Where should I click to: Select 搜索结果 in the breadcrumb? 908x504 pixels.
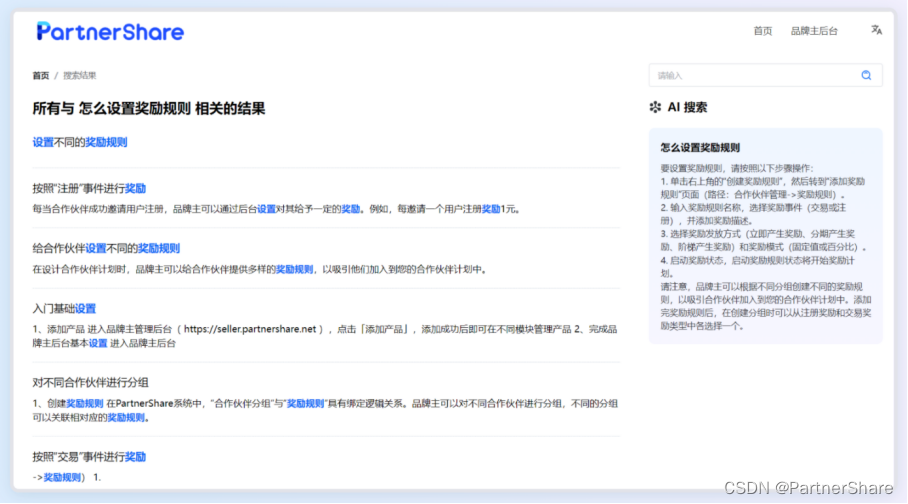79,75
